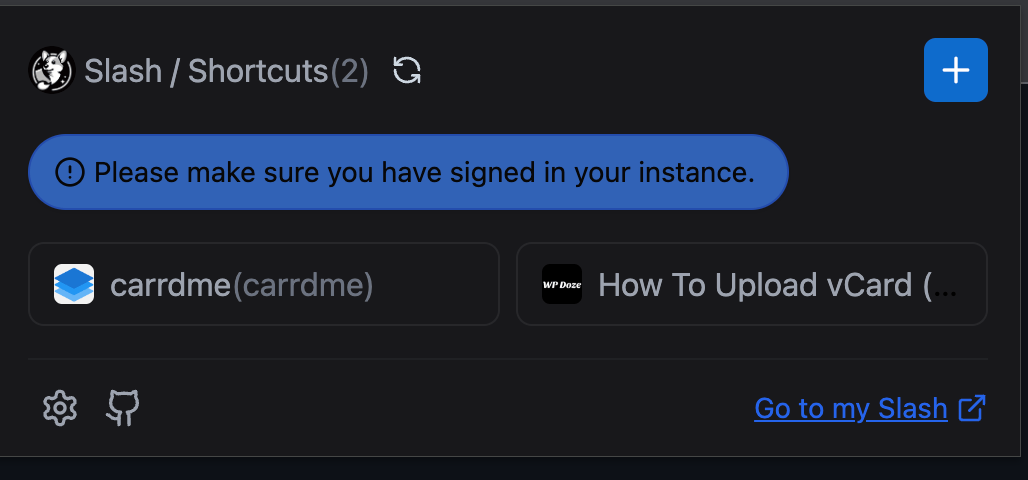The height and width of the screenshot is (480, 1028).
Task: Click the white "carrdme" shortcut name
Action: tap(170, 285)
